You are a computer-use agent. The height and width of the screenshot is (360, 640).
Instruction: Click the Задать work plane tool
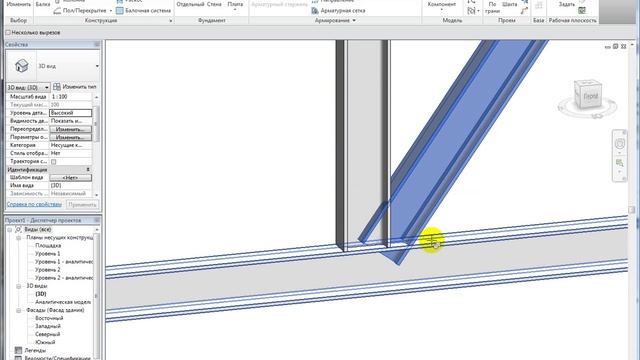click(x=566, y=4)
